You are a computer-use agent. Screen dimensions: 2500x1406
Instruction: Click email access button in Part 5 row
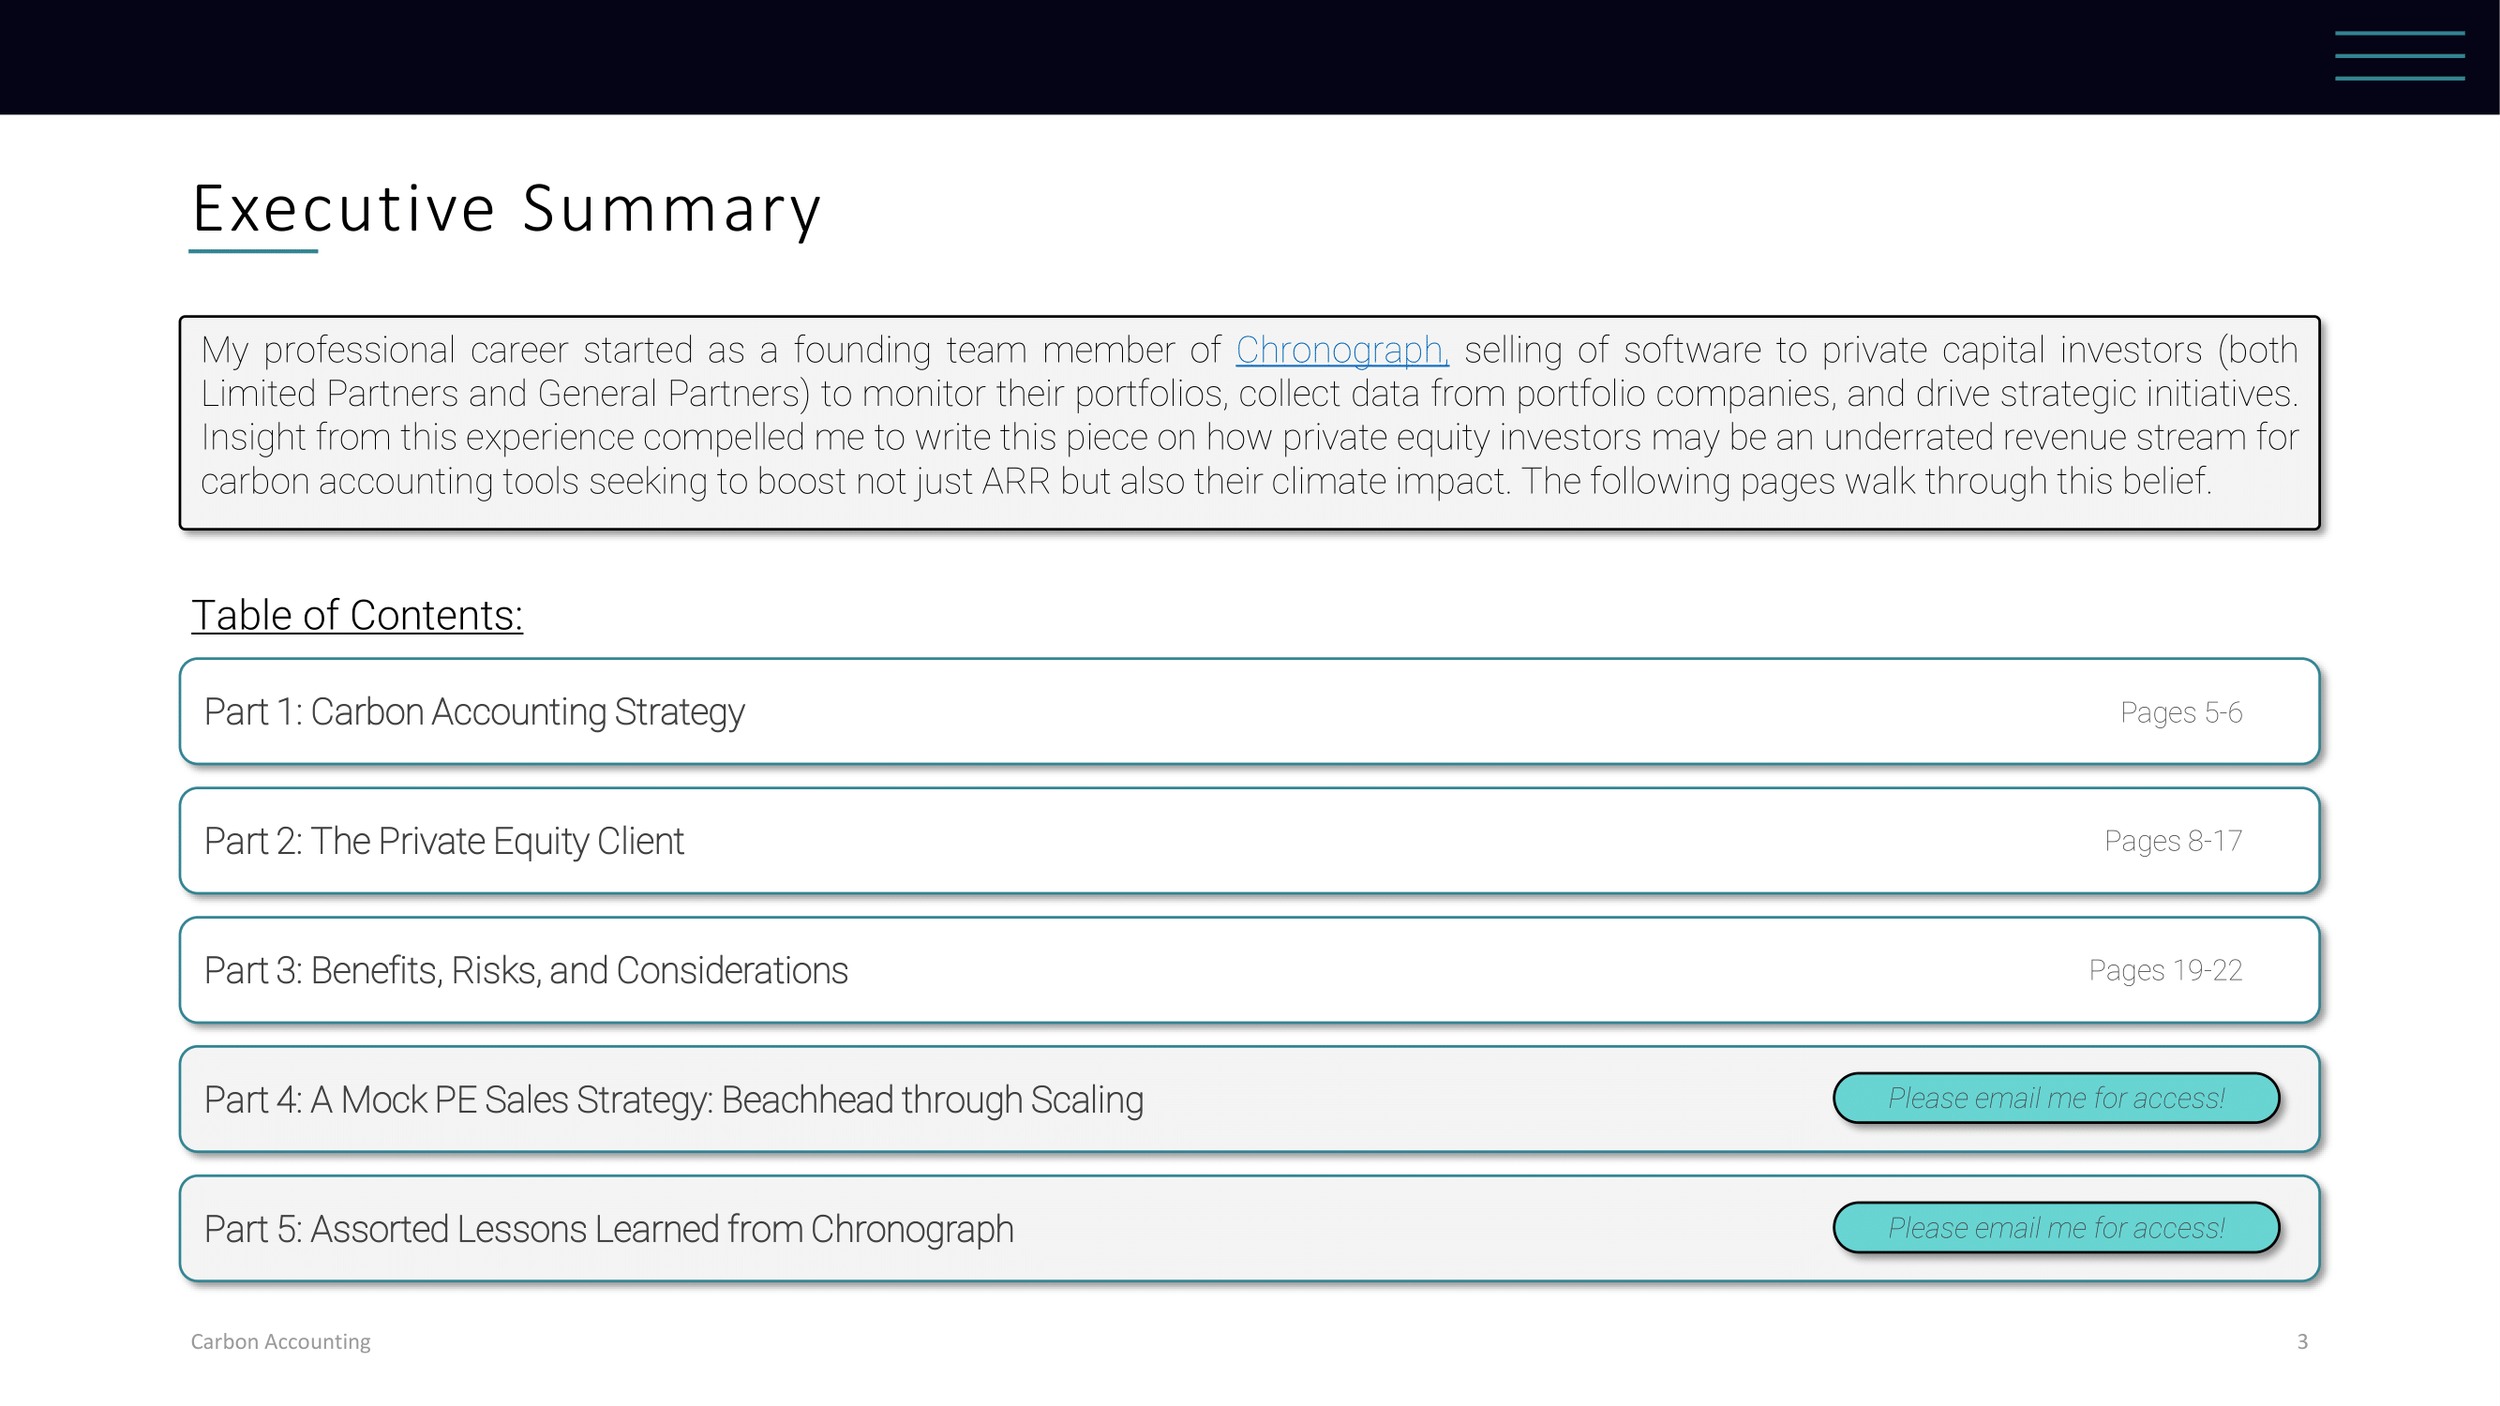click(2056, 1227)
